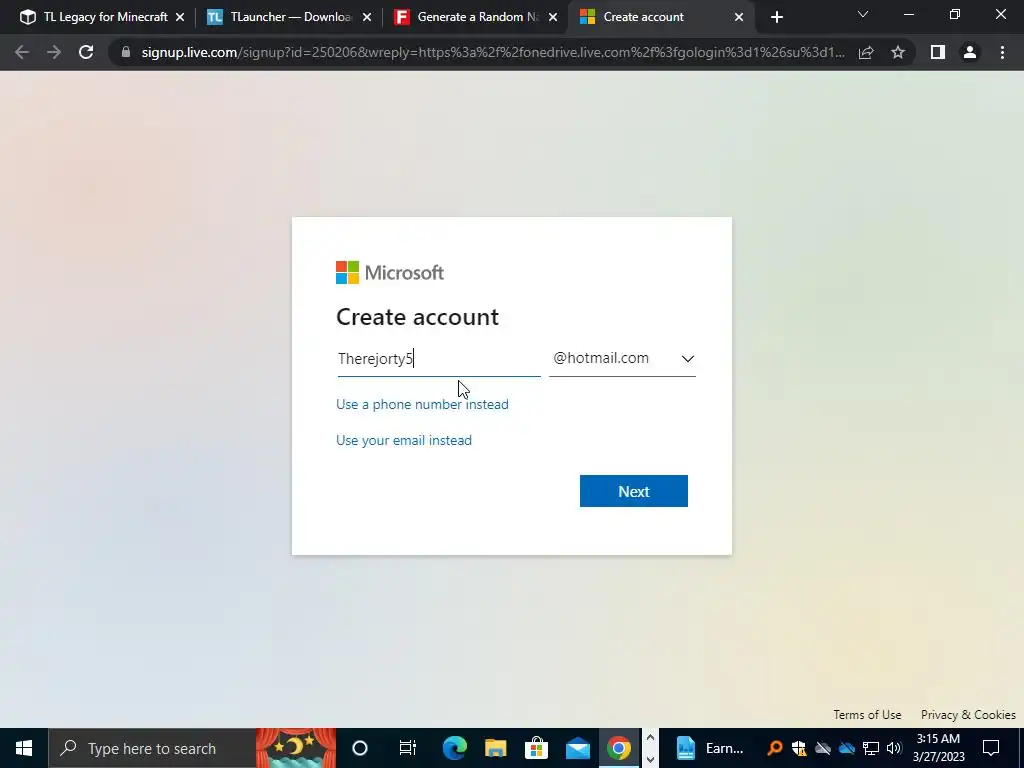The image size is (1024, 768).
Task: Open File Explorer from taskbar
Action: tap(496, 748)
